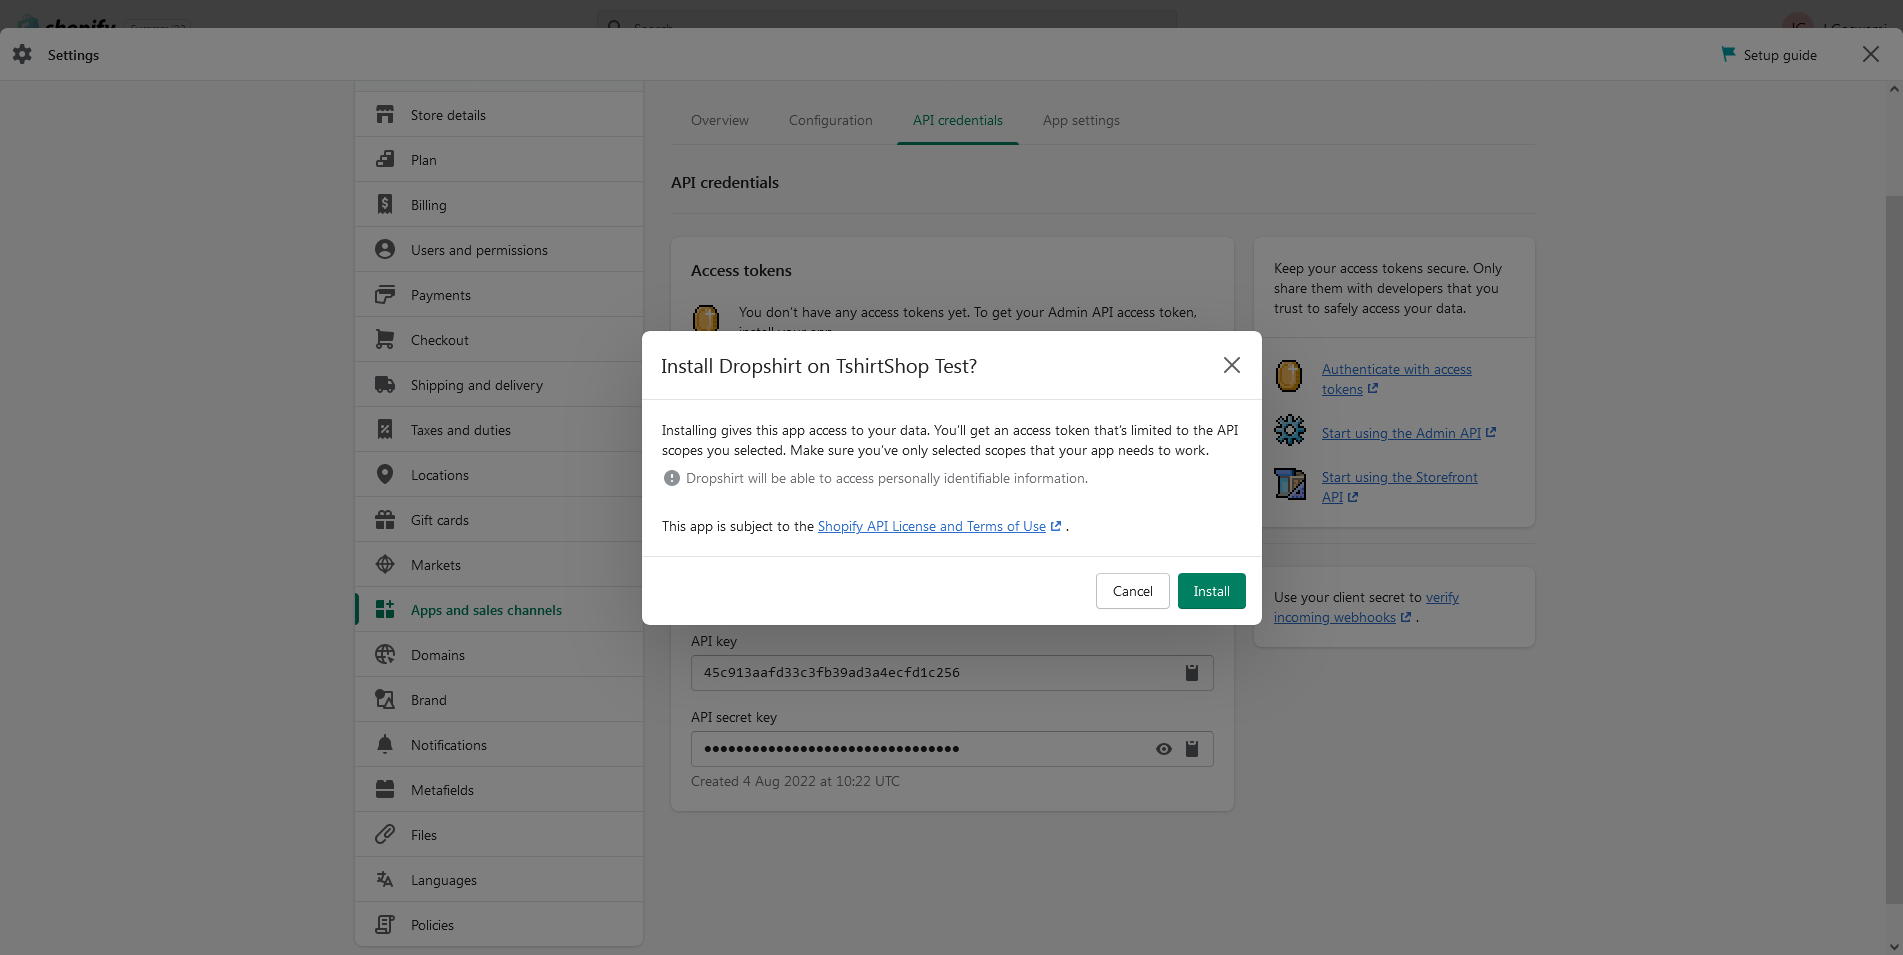
Task: Click the Notifications bell icon
Action: 385,745
